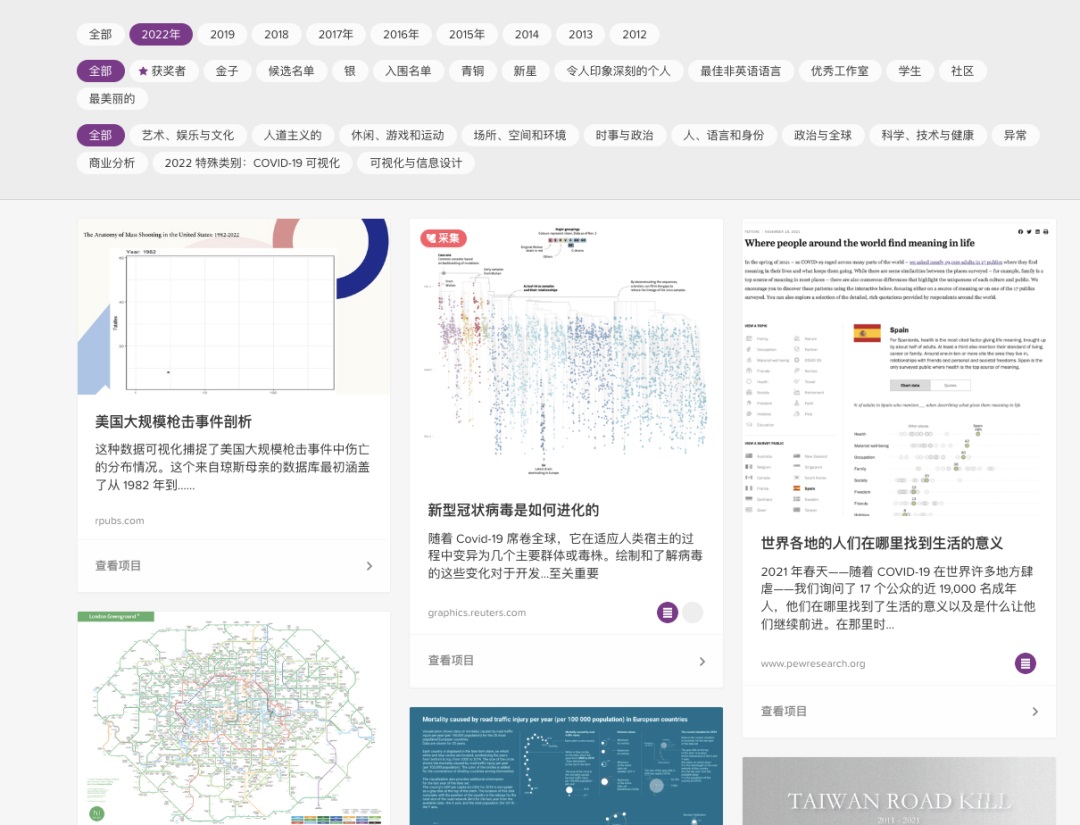Select the 全部 award filter

coord(101,71)
